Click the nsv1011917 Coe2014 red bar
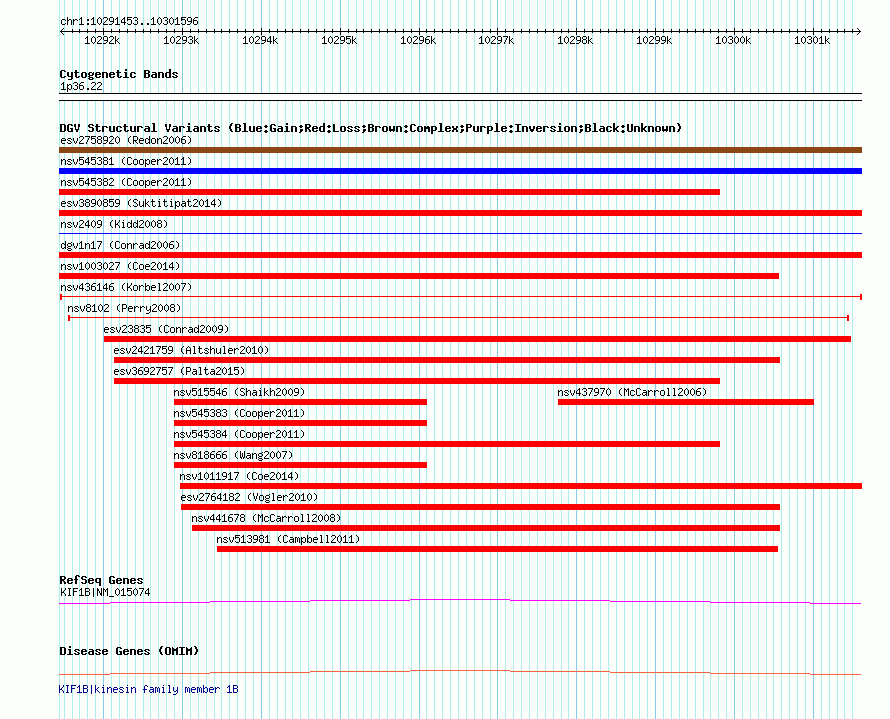Viewport: 890px width, 719px height. 521,486
